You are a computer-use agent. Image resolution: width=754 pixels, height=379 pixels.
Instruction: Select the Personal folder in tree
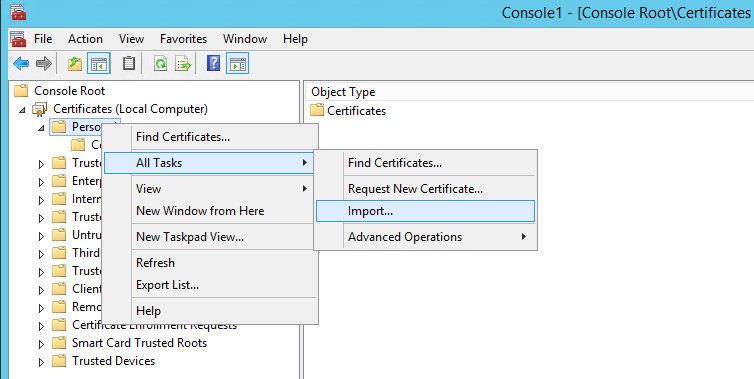pyautogui.click(x=86, y=126)
